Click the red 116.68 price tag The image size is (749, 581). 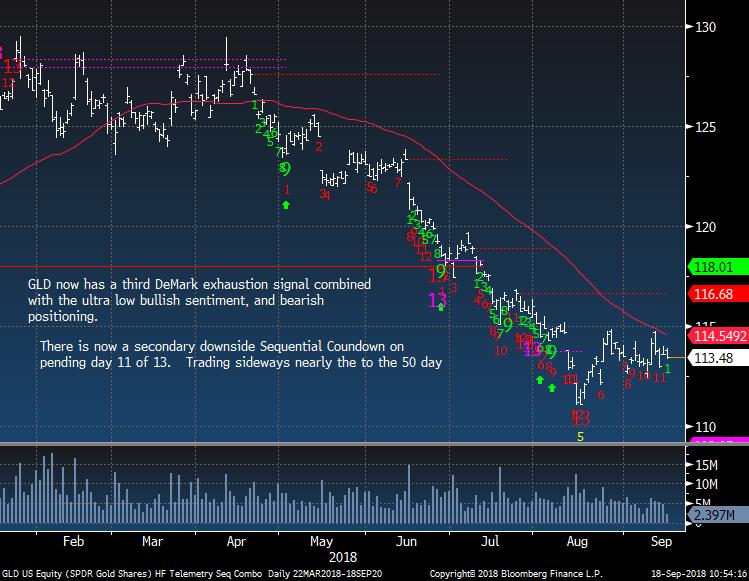pos(718,294)
